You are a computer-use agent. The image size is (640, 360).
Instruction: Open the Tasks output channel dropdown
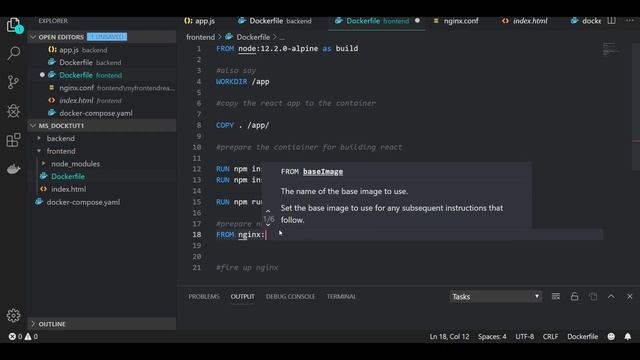[496, 297]
